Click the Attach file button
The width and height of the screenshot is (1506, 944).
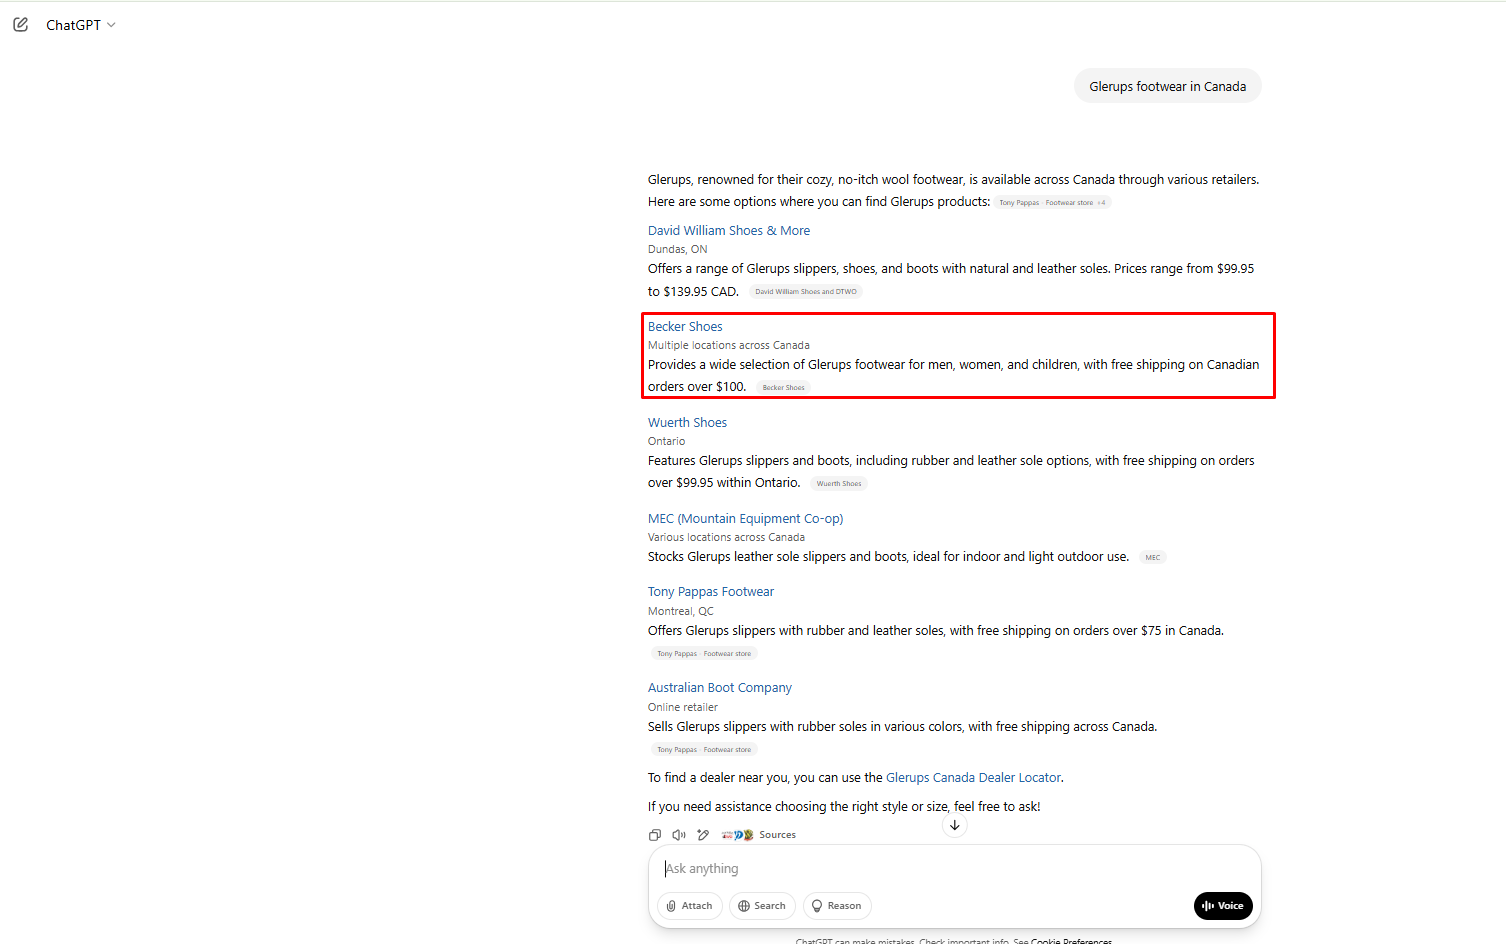[x=689, y=906]
